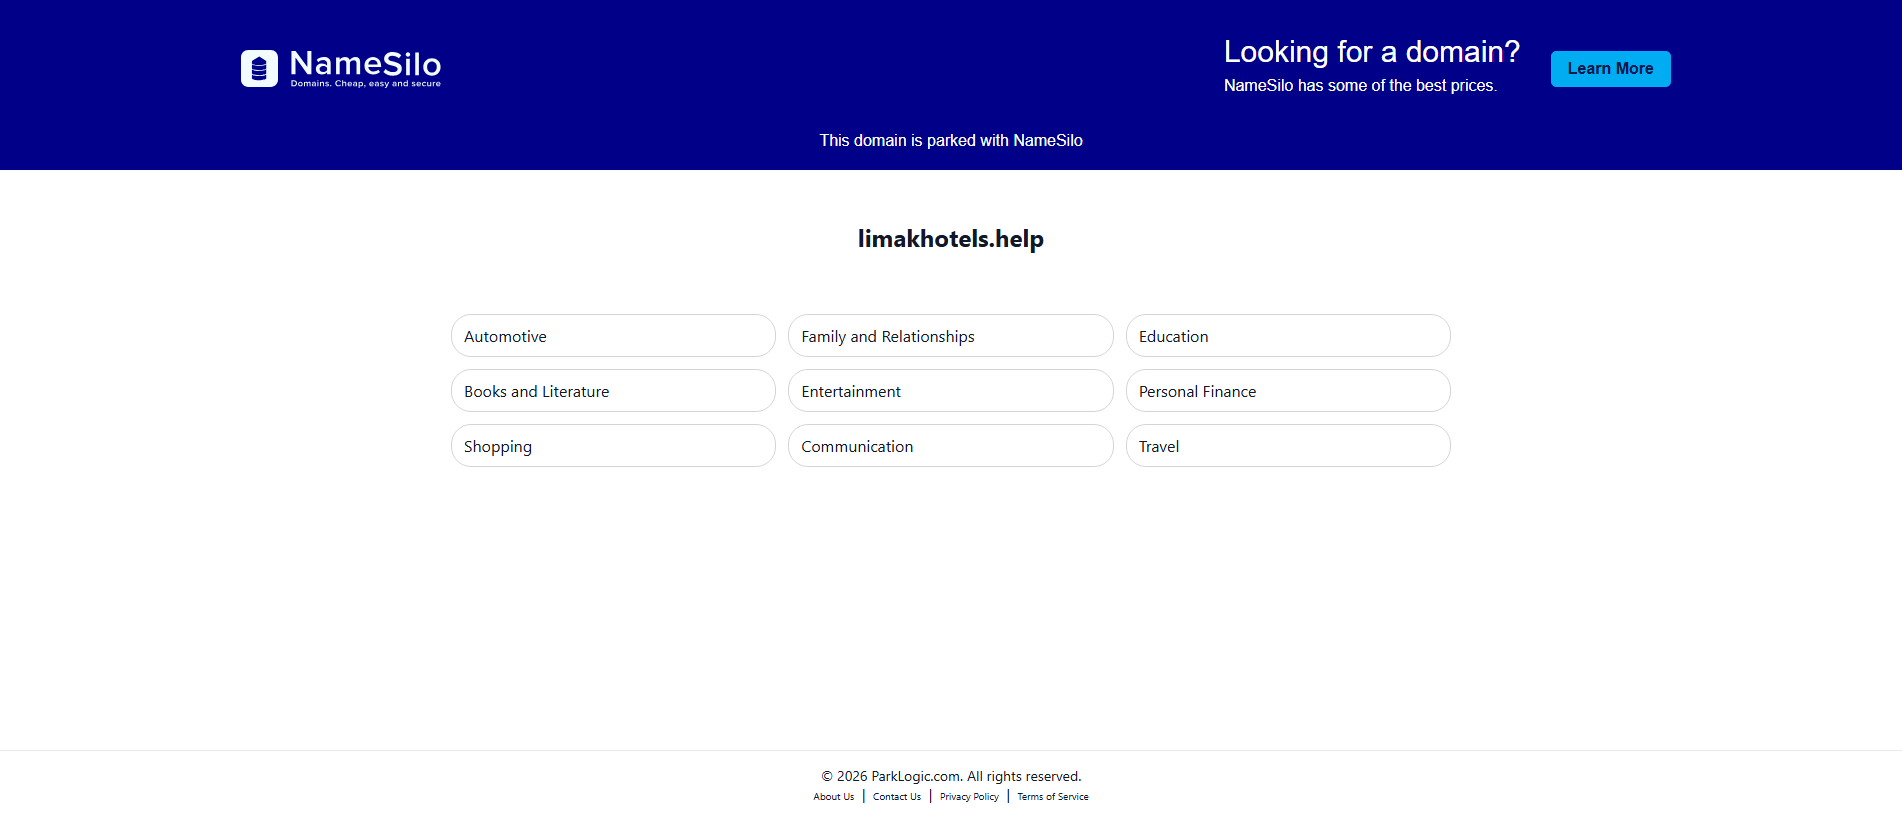View the Privacy Policy link
The height and width of the screenshot is (818, 1902).
click(969, 797)
